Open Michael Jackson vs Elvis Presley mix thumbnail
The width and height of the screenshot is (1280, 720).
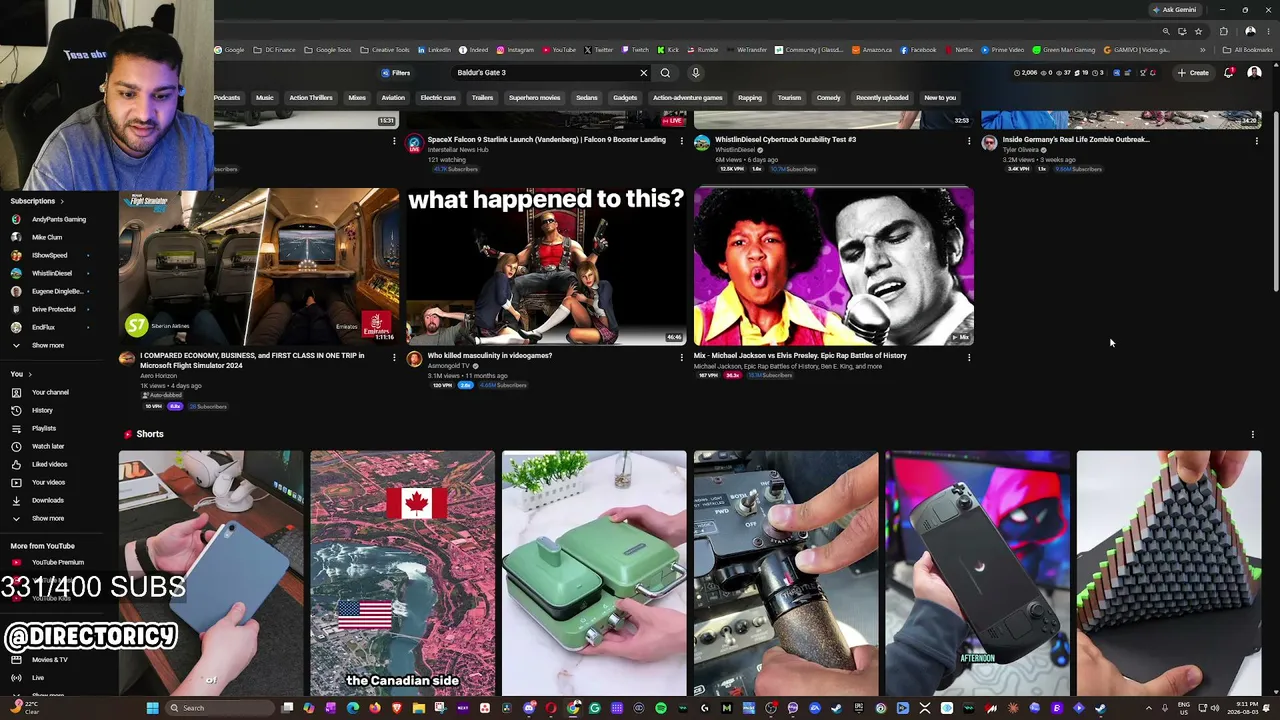tap(834, 266)
